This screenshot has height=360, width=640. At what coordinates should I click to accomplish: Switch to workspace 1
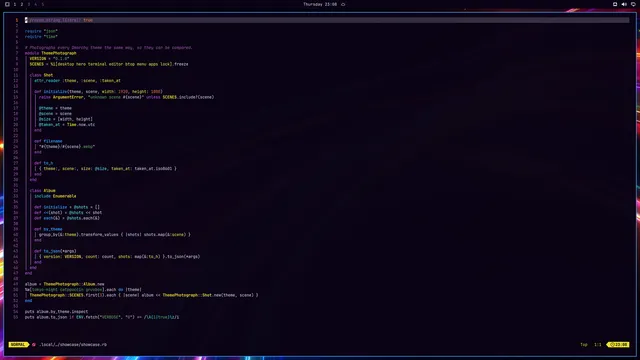15,4
